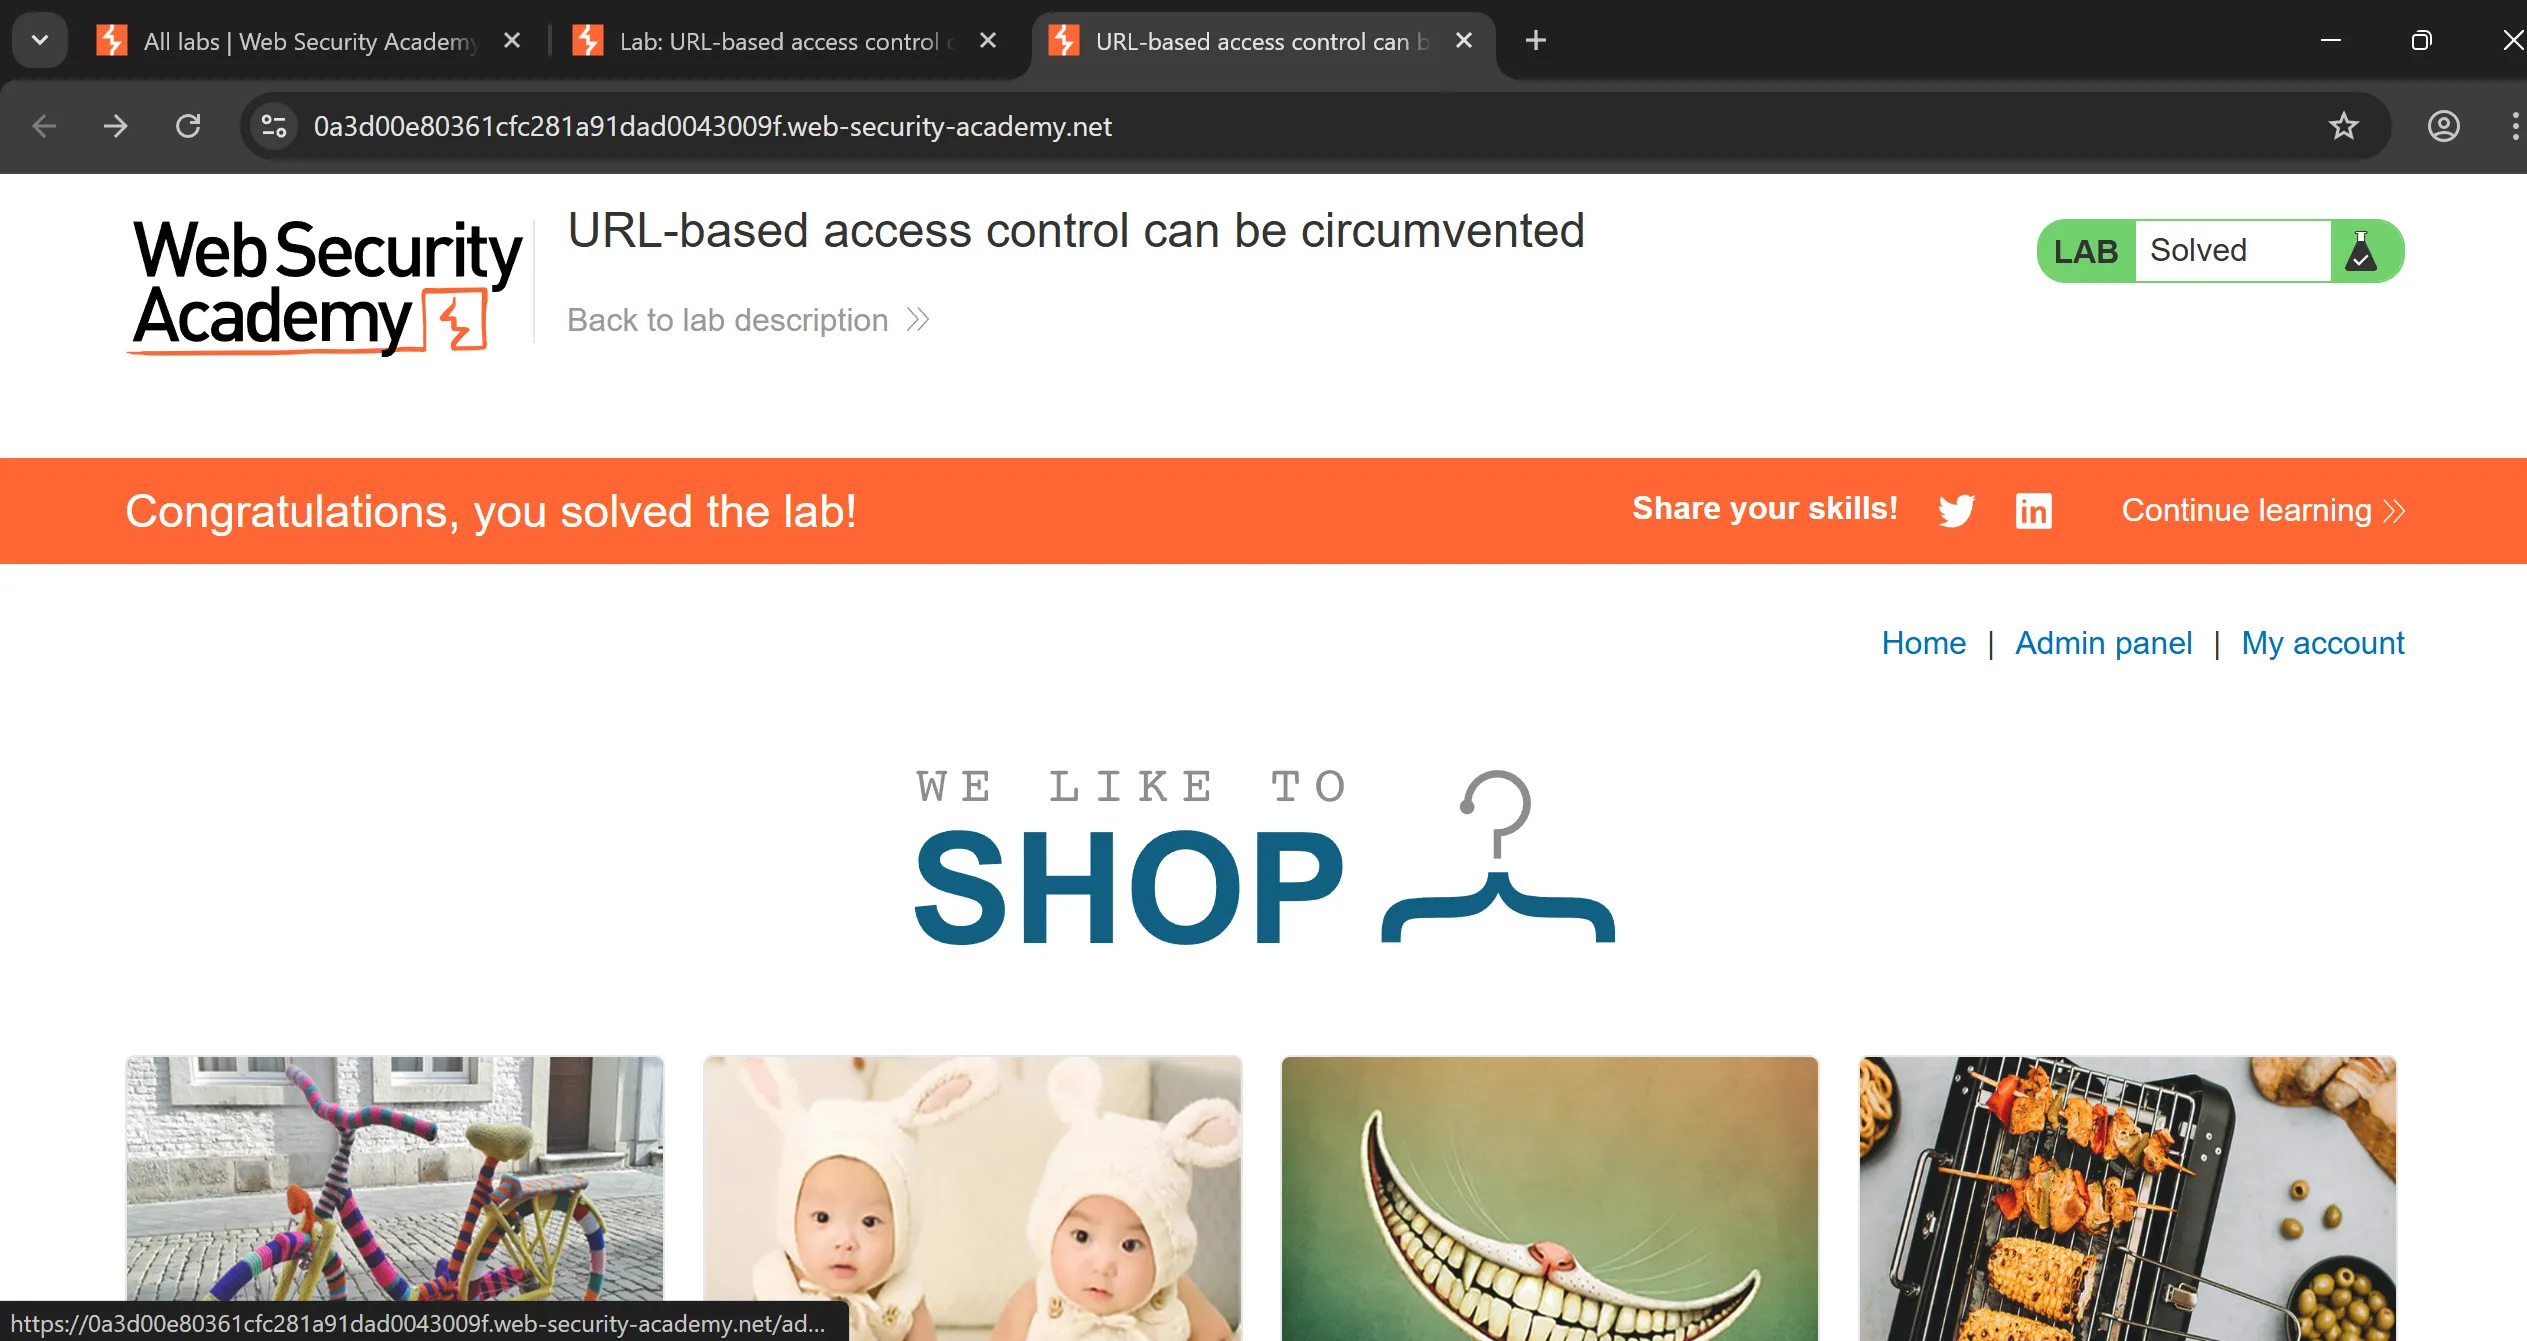Bookmark this page with star icon
This screenshot has width=2527, height=1341.
(2343, 126)
